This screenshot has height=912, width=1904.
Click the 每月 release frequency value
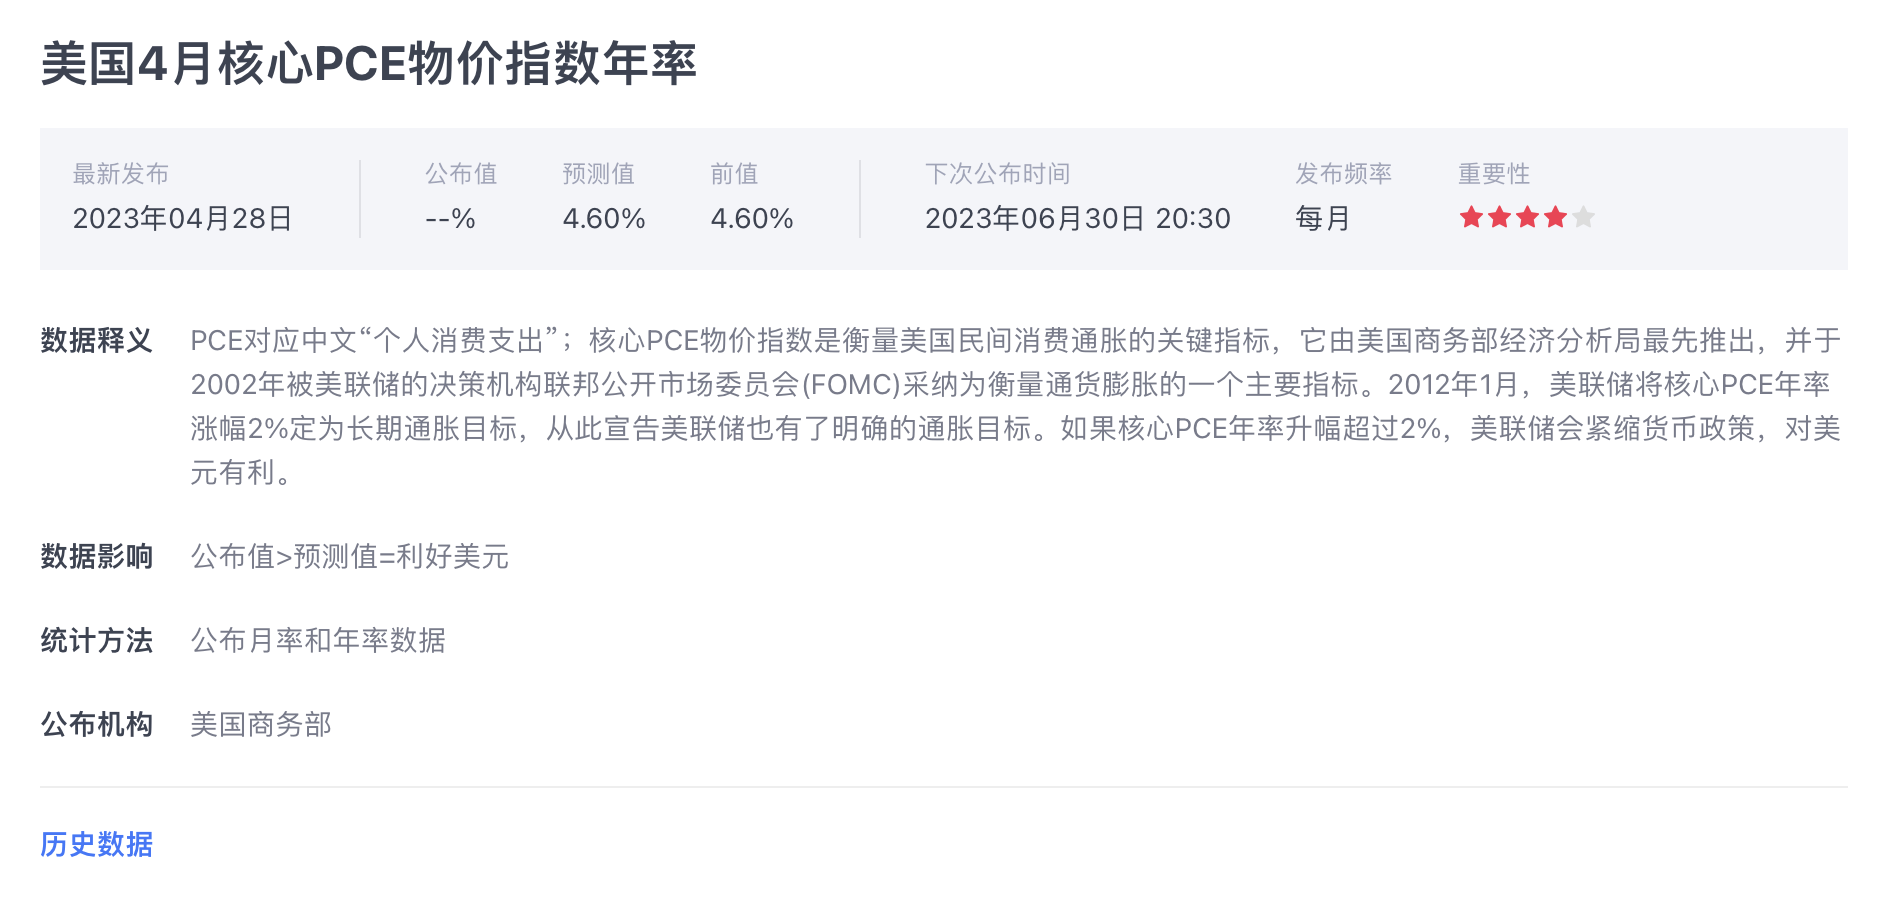click(1322, 218)
